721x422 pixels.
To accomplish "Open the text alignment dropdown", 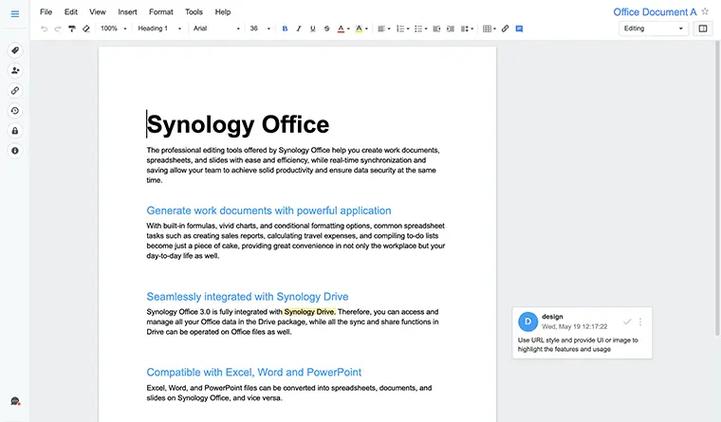I will [383, 29].
